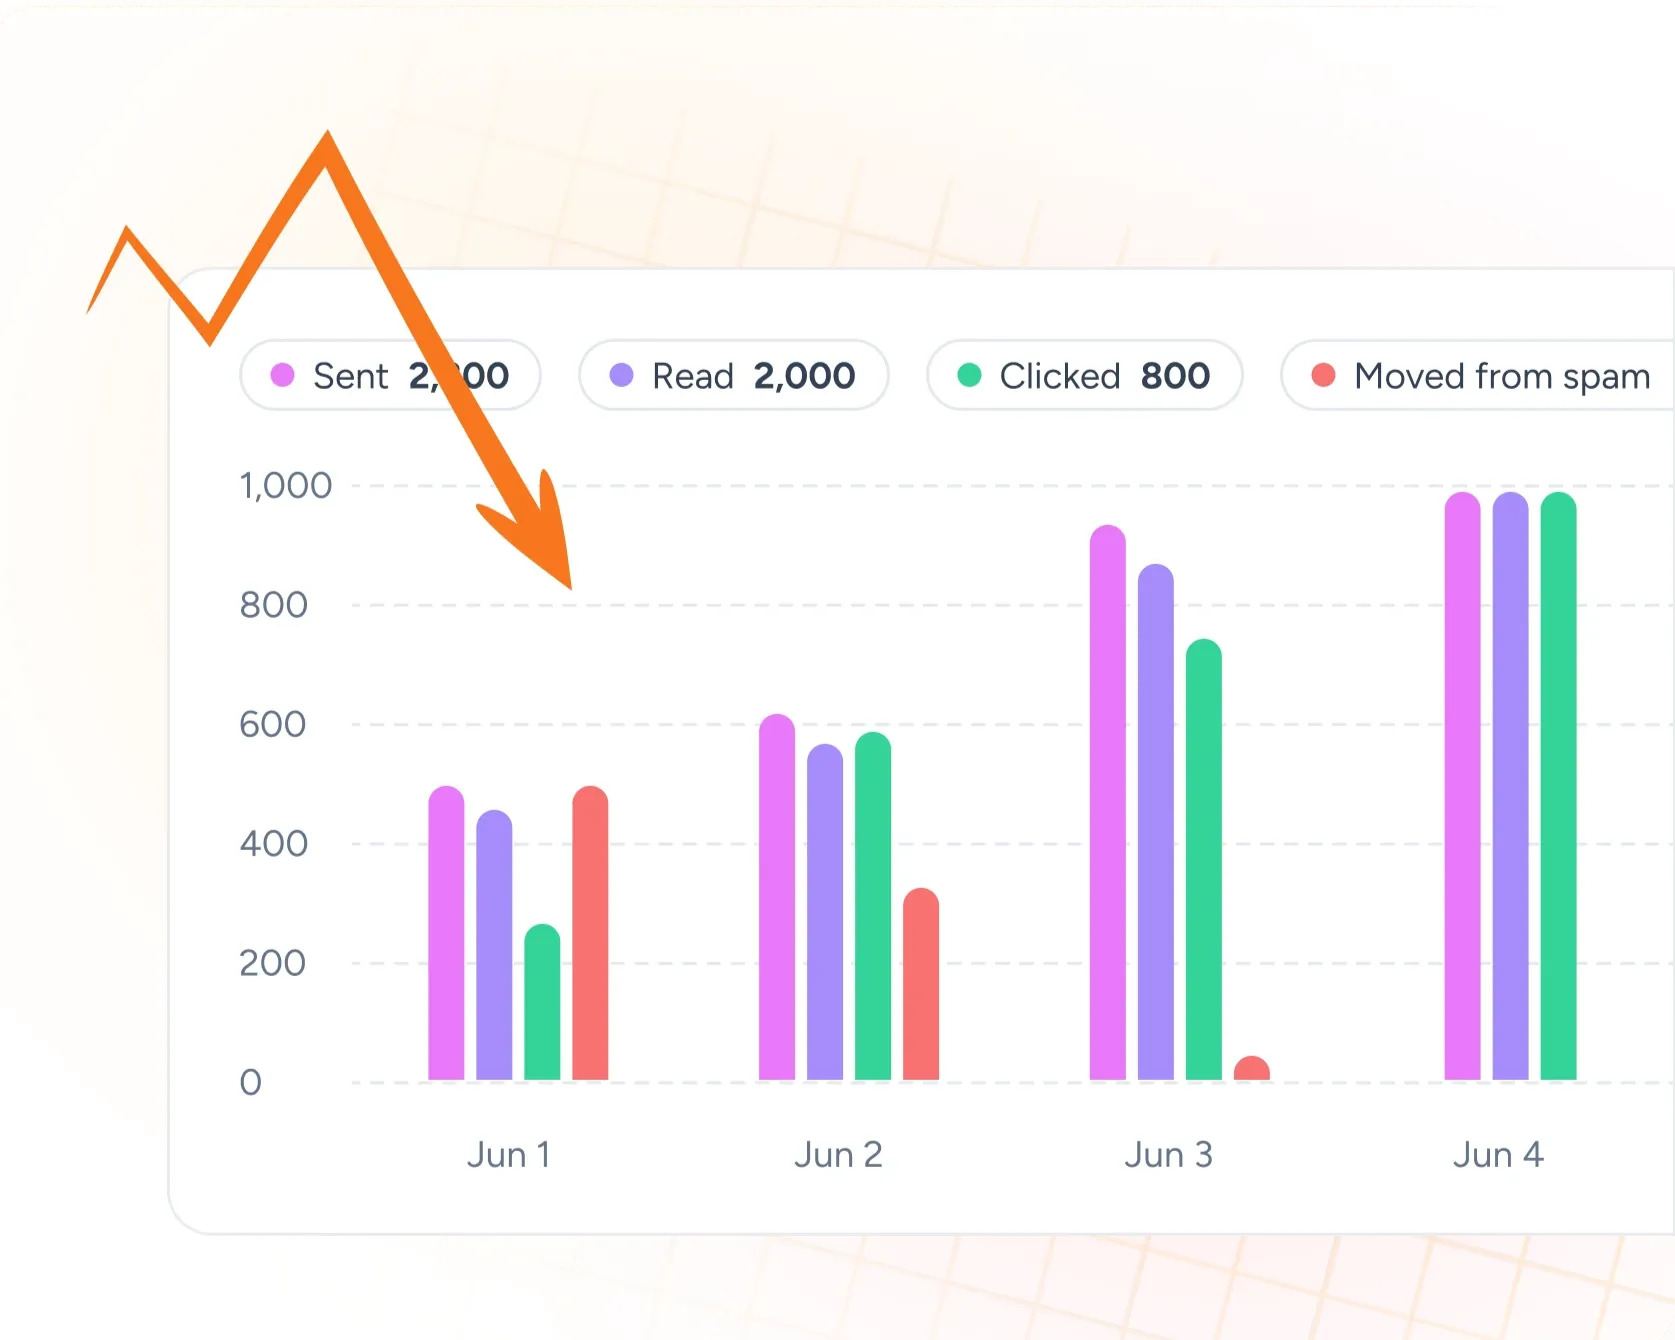Click the Jun 4 x-axis label
The width and height of the screenshot is (1675, 1340).
coord(1498,1155)
